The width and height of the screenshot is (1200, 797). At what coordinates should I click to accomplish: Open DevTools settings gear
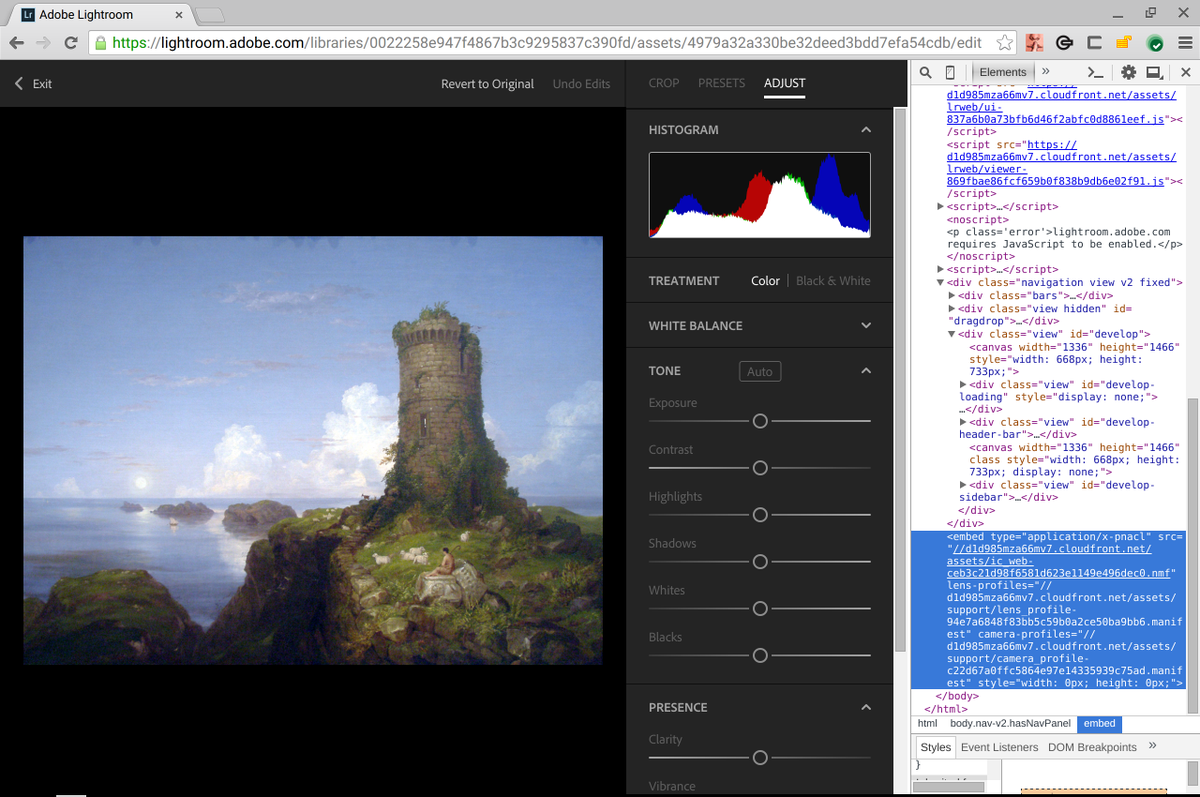[1128, 72]
